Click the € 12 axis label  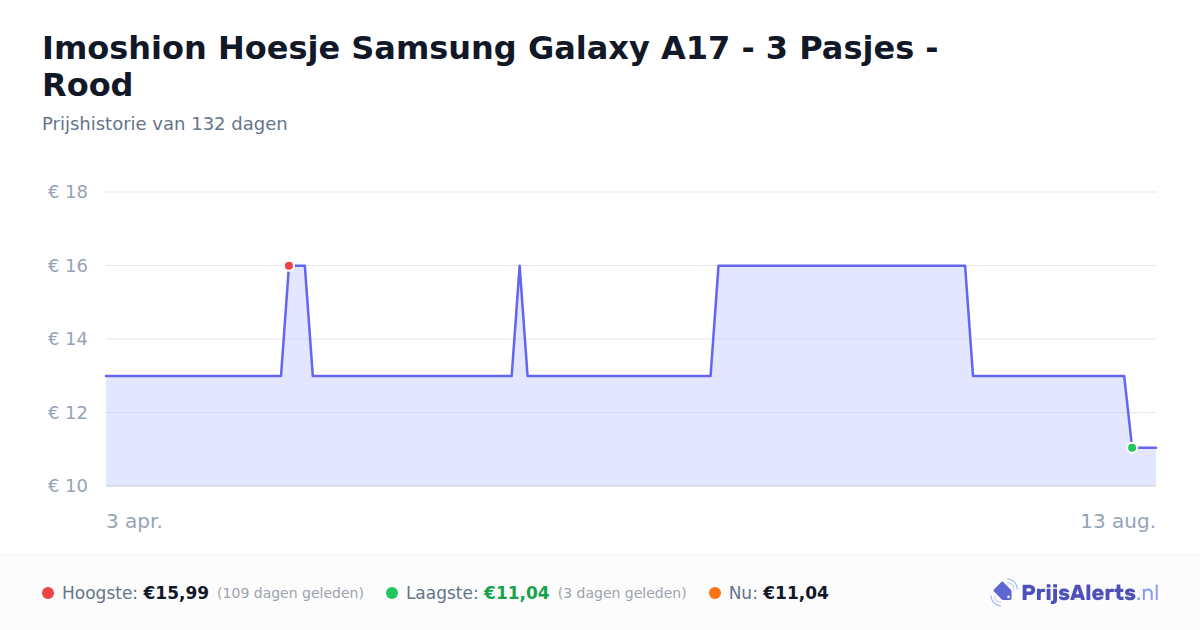(x=68, y=413)
